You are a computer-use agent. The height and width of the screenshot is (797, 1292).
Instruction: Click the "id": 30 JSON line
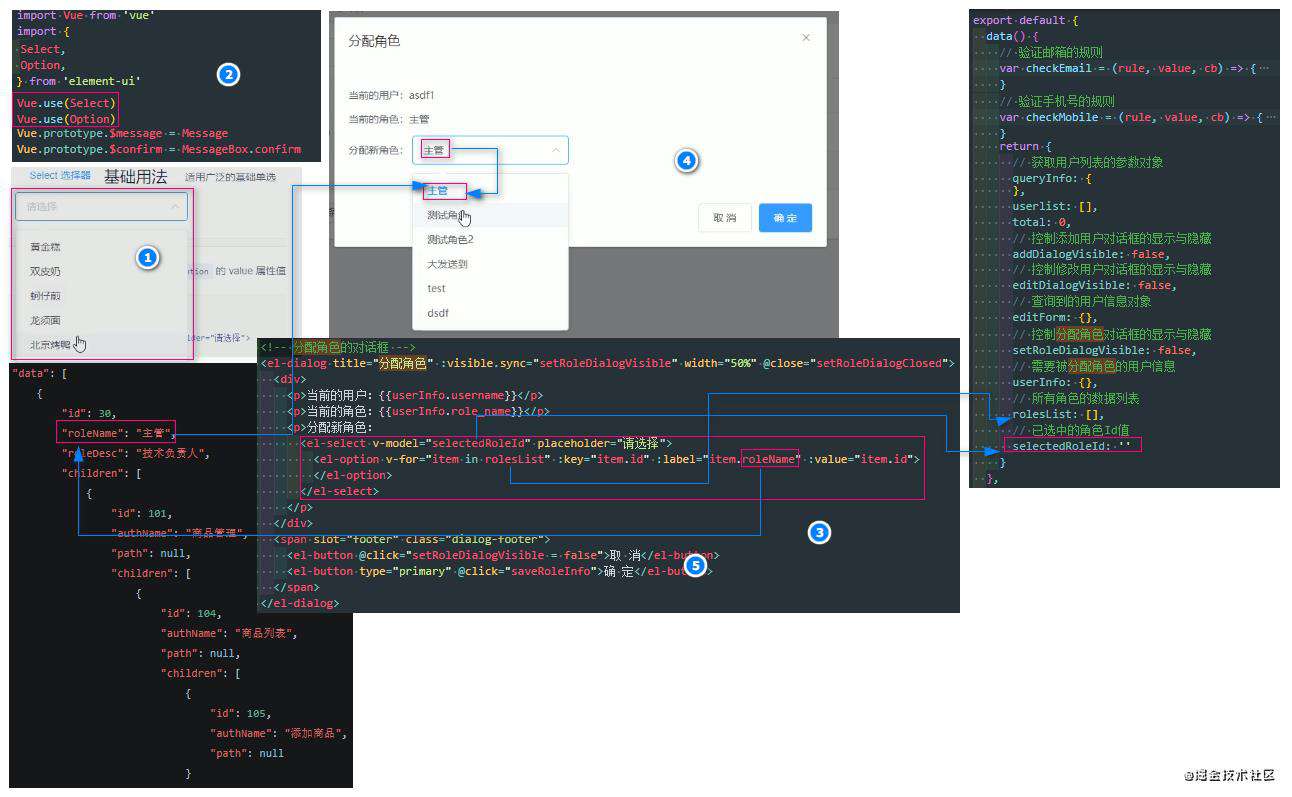click(x=89, y=412)
